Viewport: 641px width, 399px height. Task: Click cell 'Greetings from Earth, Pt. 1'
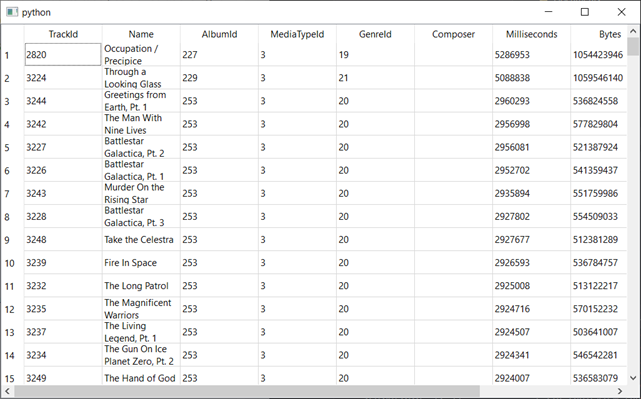[x=141, y=101]
